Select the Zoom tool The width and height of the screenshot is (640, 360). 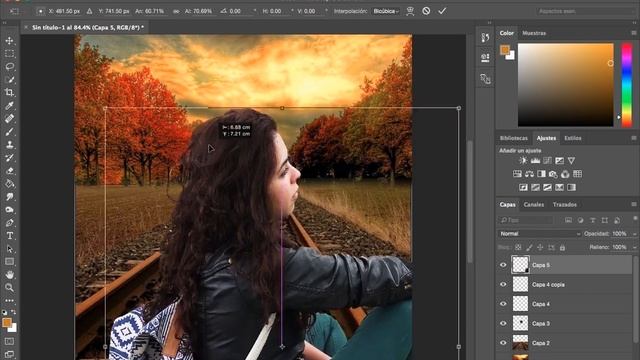[9, 288]
